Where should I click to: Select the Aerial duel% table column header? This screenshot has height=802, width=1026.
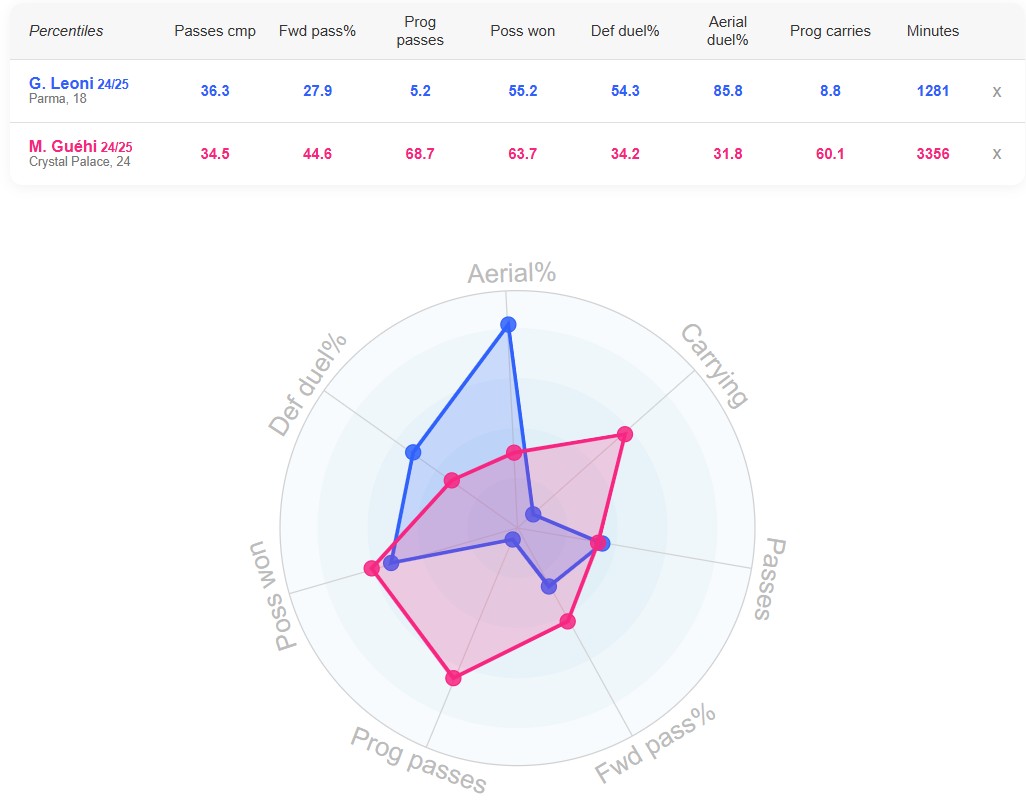(728, 31)
